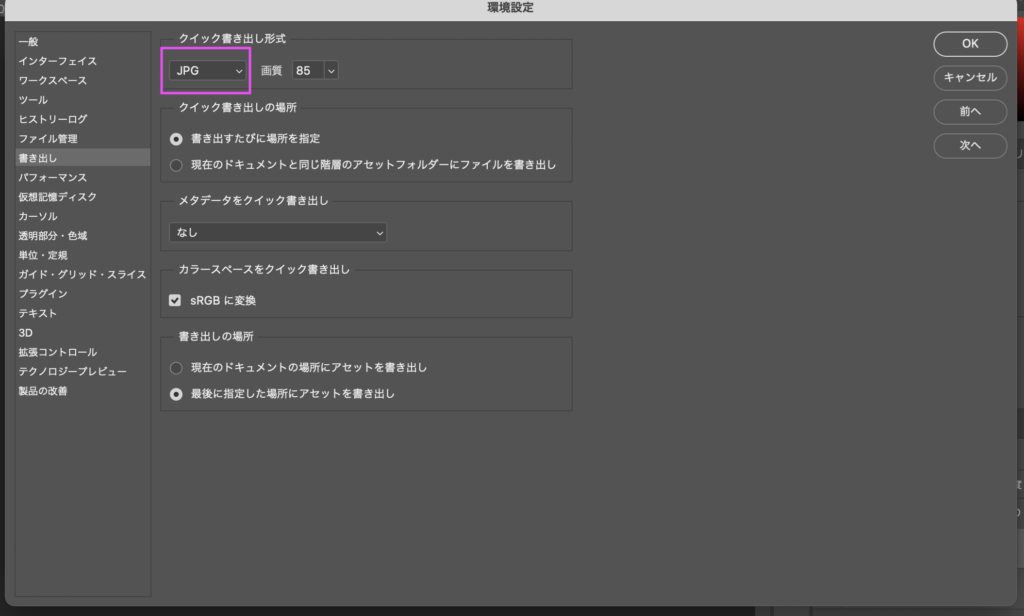Toggle the sRGB に変換 checkbox
The height and width of the screenshot is (616, 1024).
[176, 300]
